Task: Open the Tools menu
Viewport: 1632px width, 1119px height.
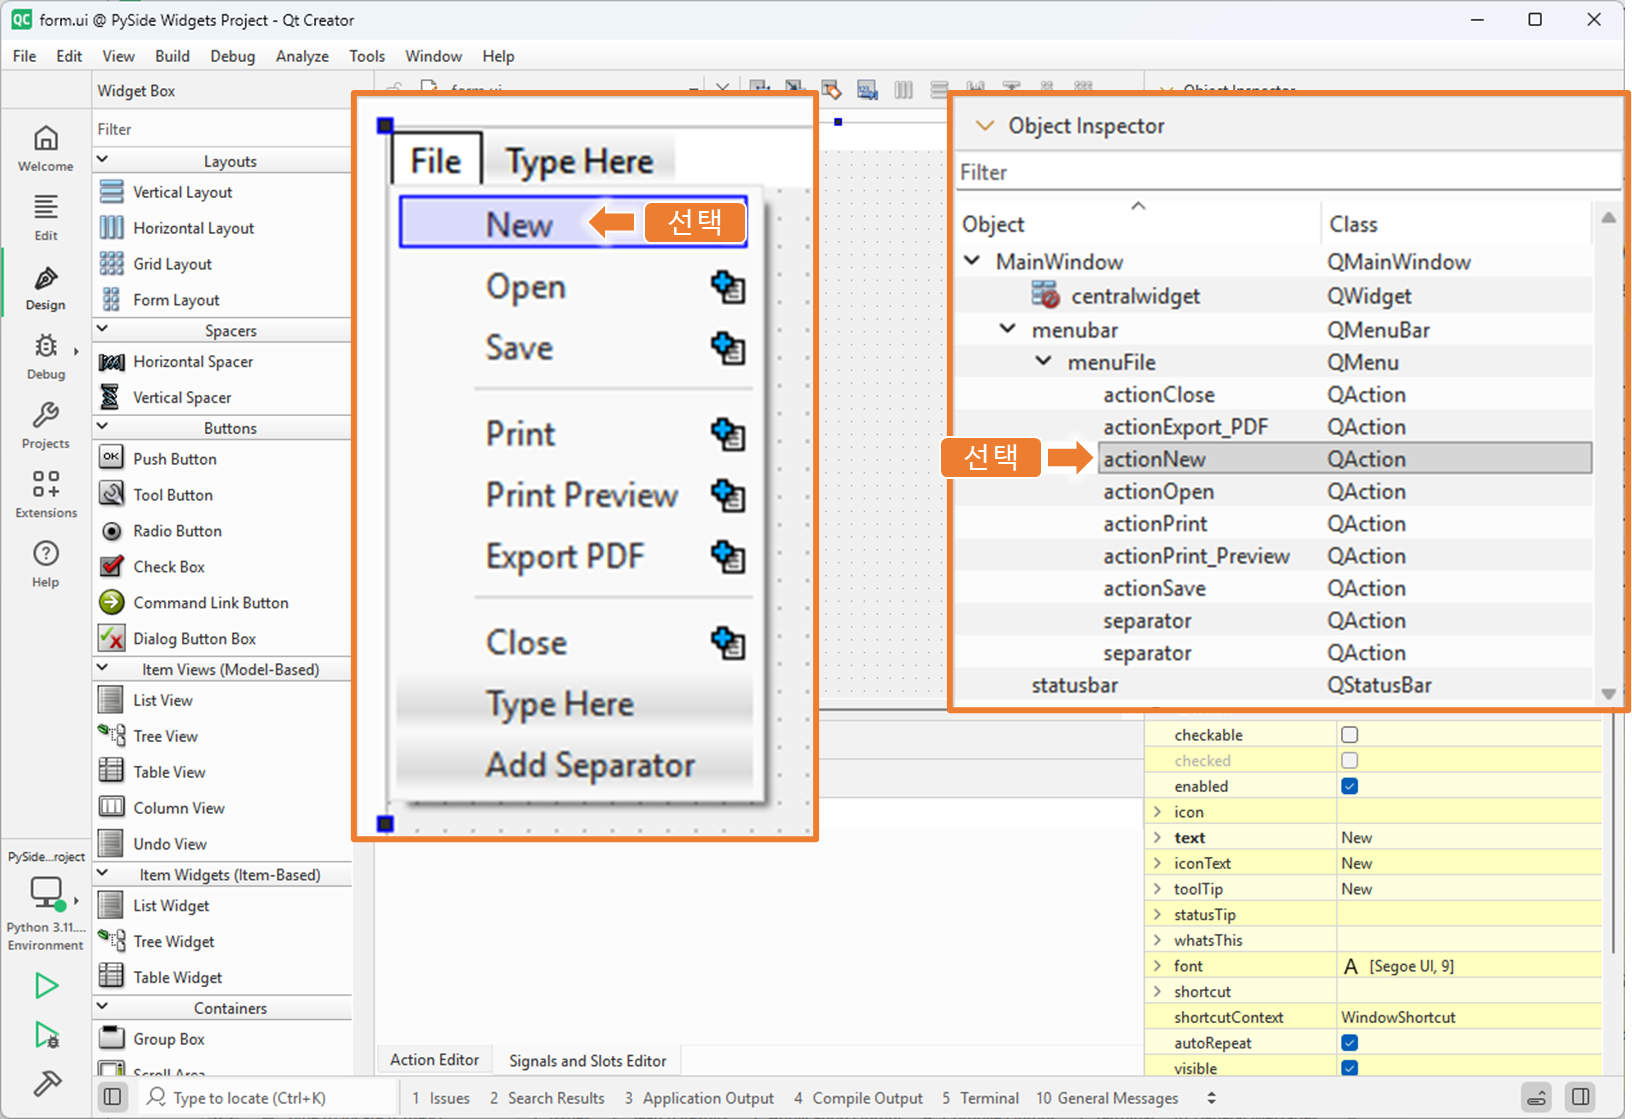Action: pyautogui.click(x=367, y=56)
